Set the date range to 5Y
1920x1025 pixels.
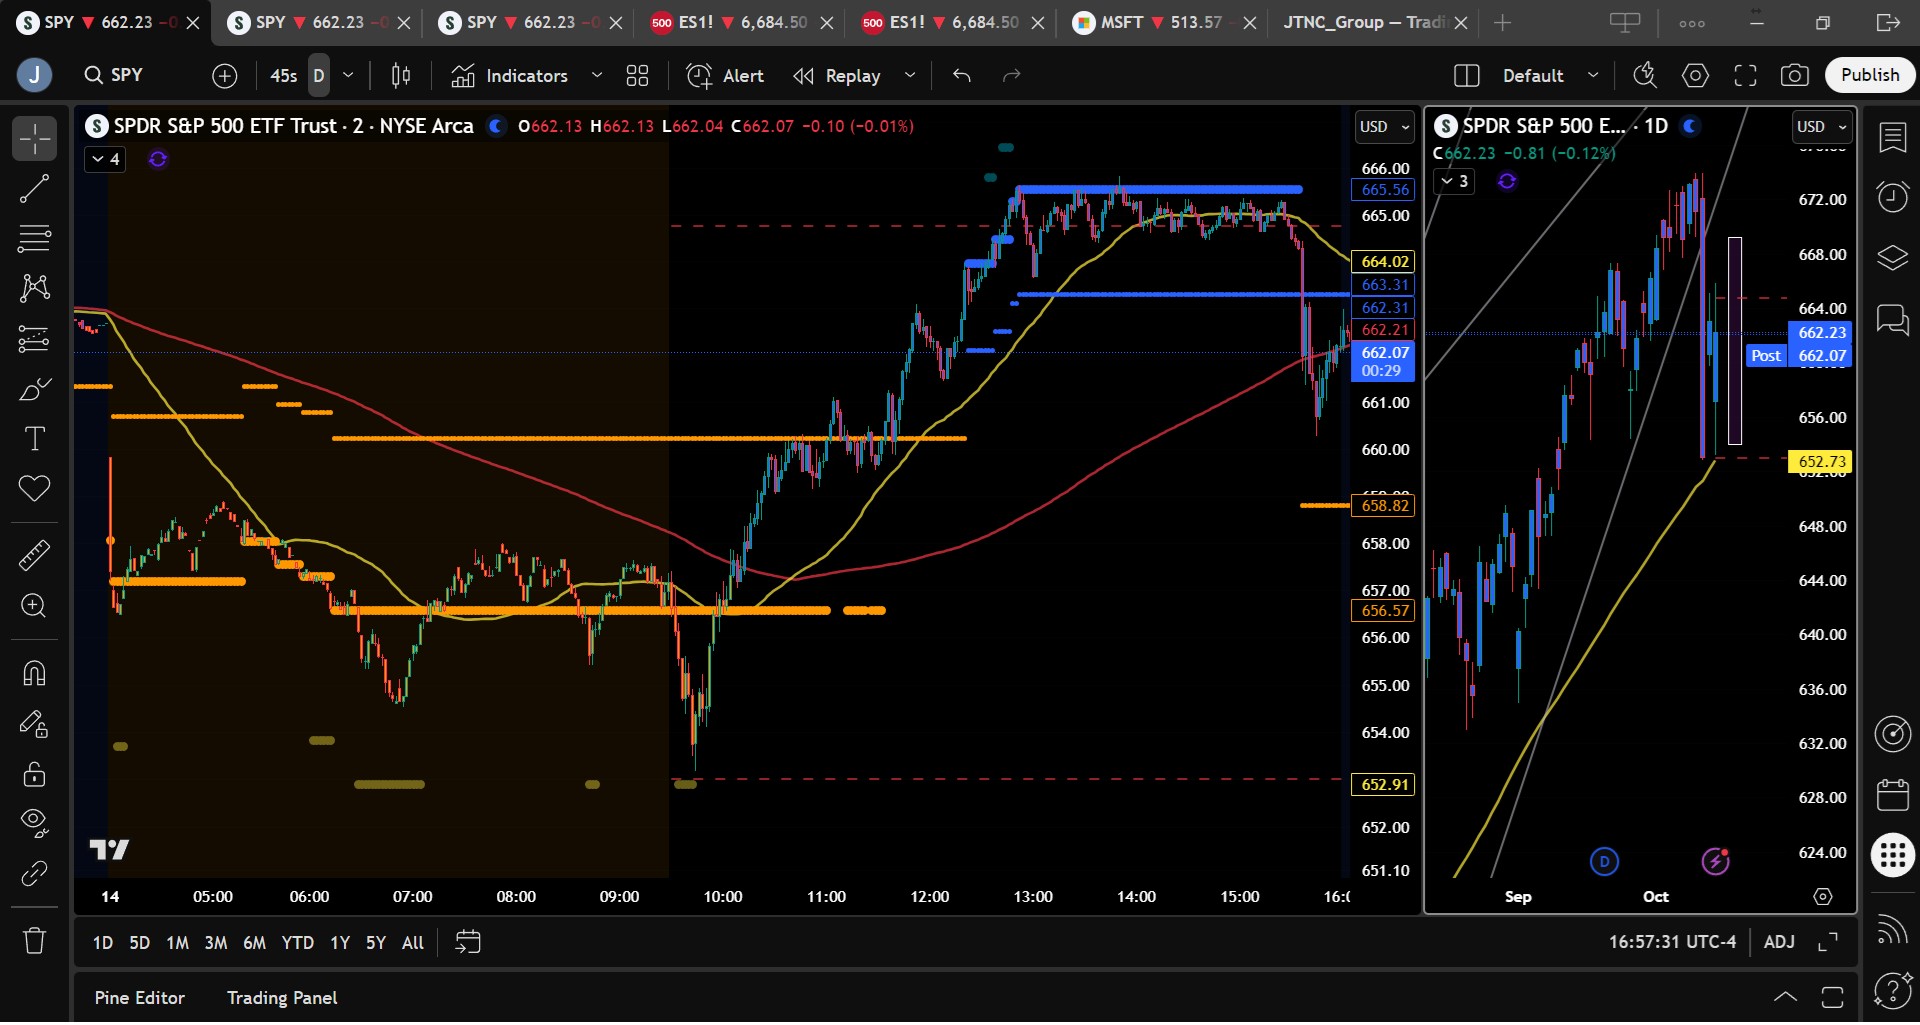pos(376,943)
